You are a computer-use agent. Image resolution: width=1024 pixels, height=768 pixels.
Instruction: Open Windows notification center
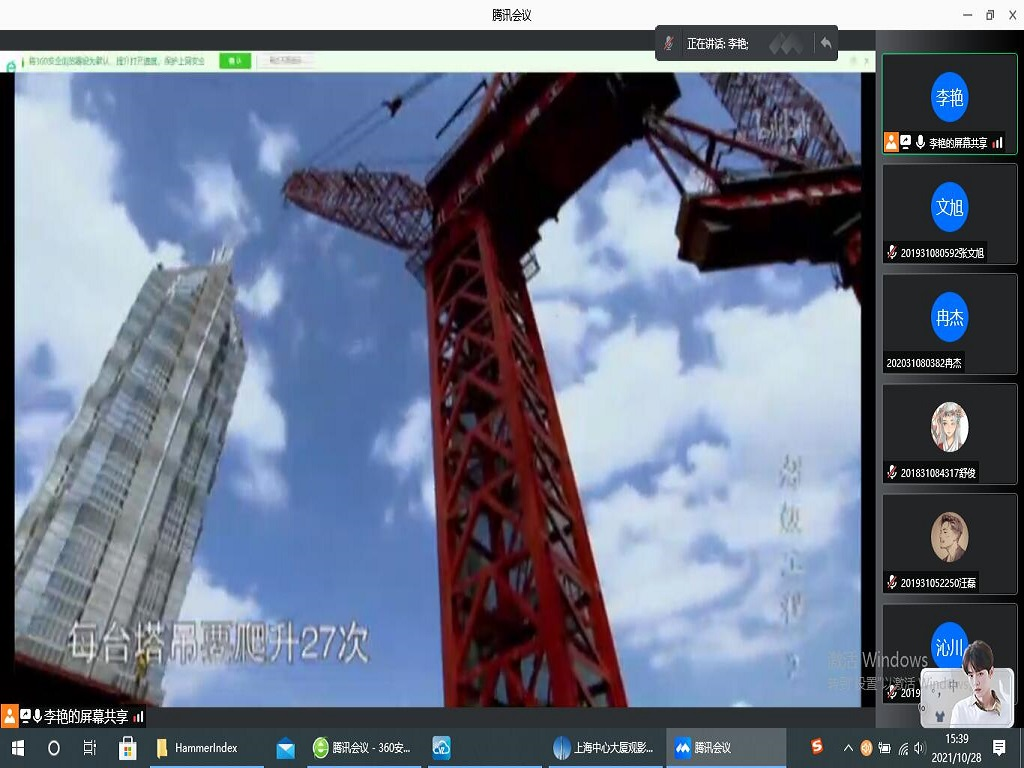999,748
